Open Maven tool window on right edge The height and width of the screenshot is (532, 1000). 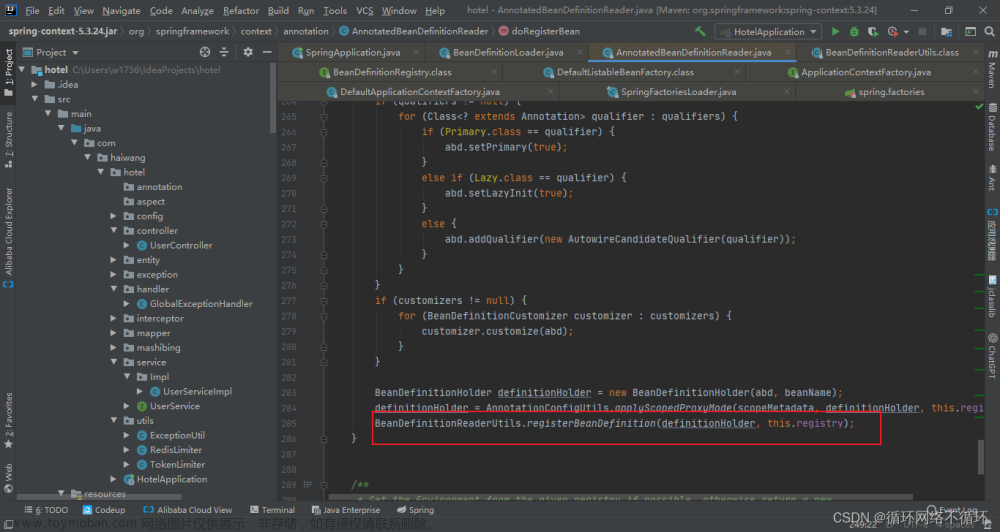point(992,69)
